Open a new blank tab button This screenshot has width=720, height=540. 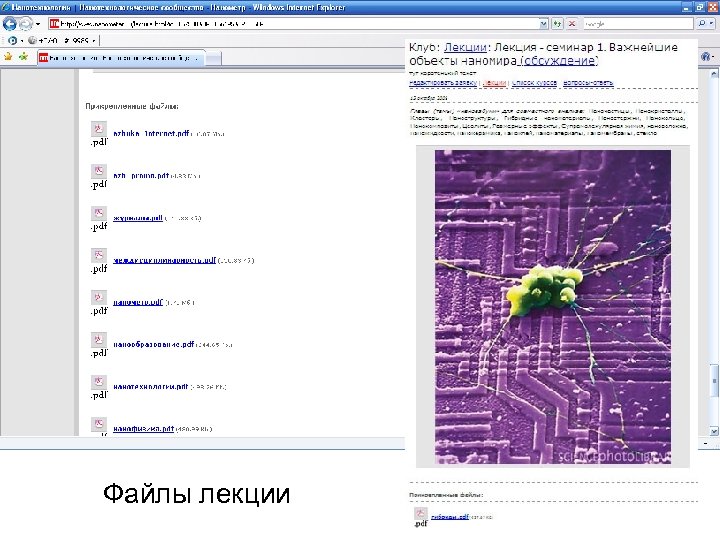point(214,58)
